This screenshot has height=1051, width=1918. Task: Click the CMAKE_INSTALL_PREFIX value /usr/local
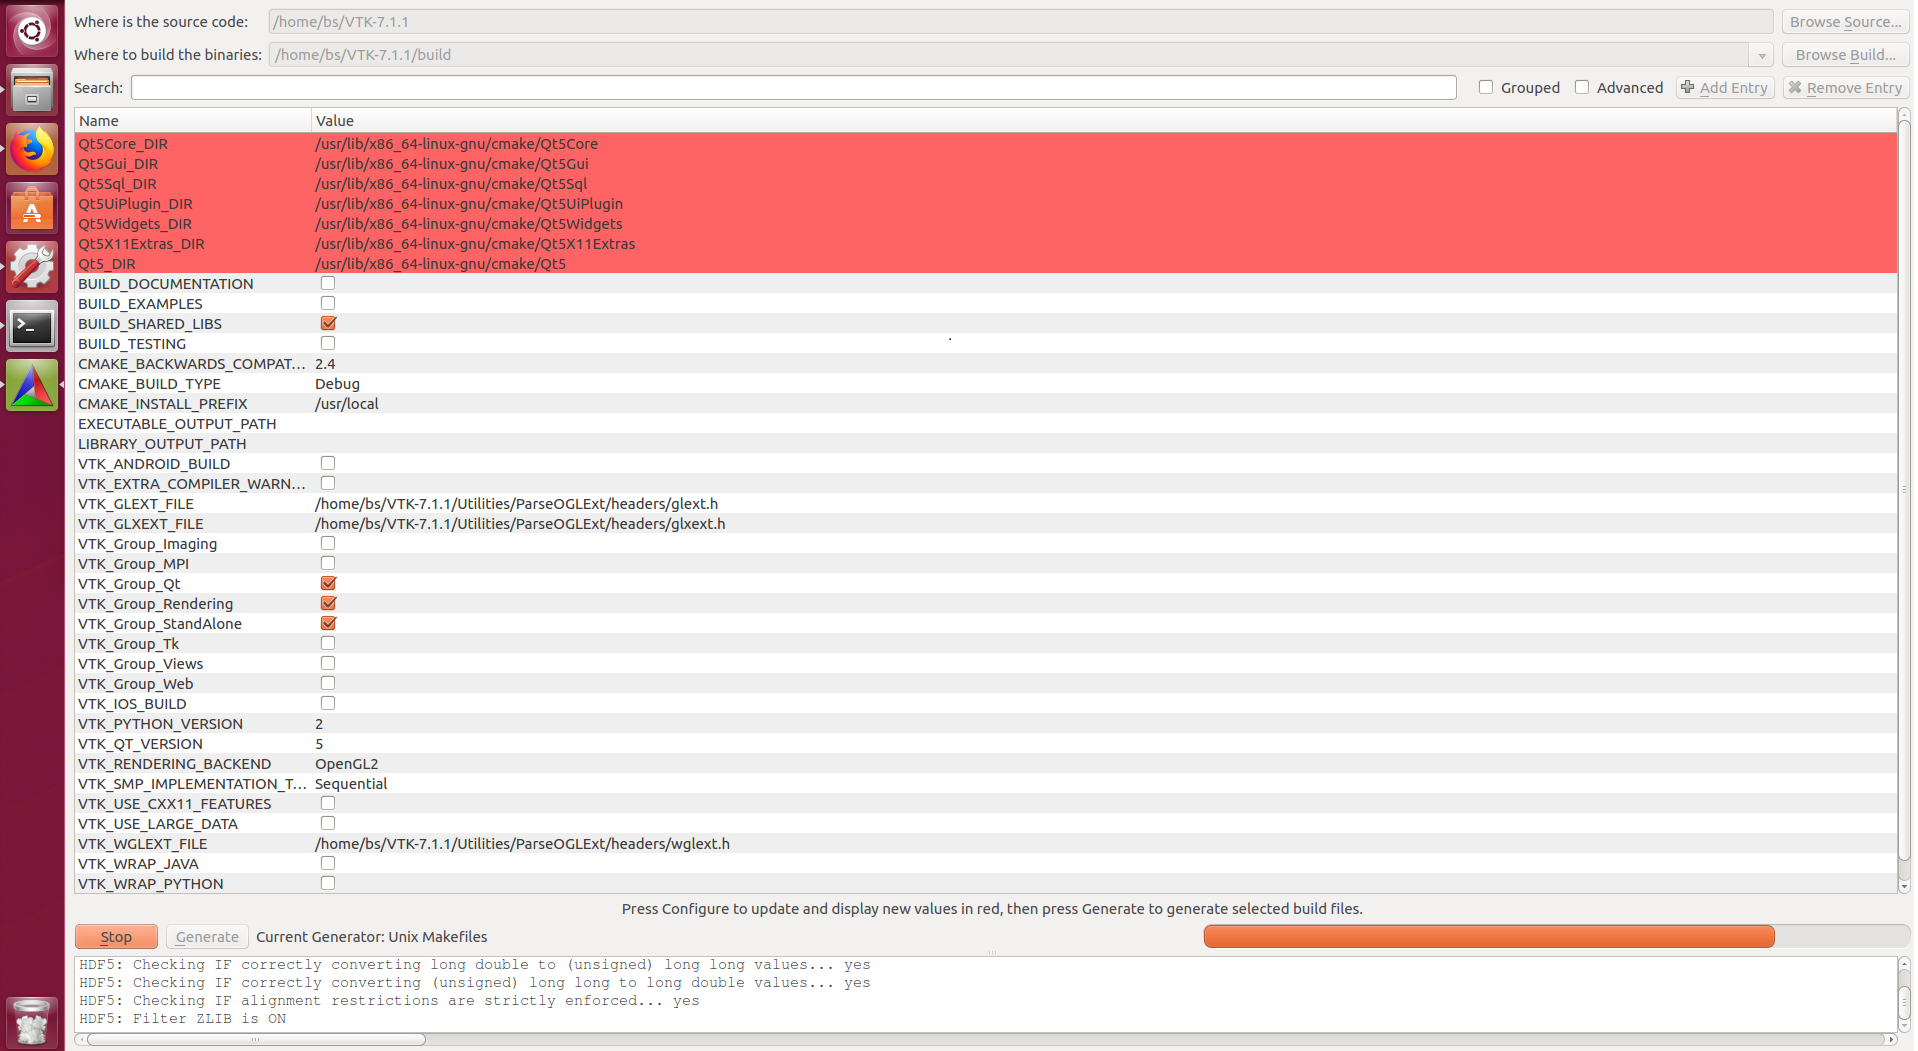(347, 404)
